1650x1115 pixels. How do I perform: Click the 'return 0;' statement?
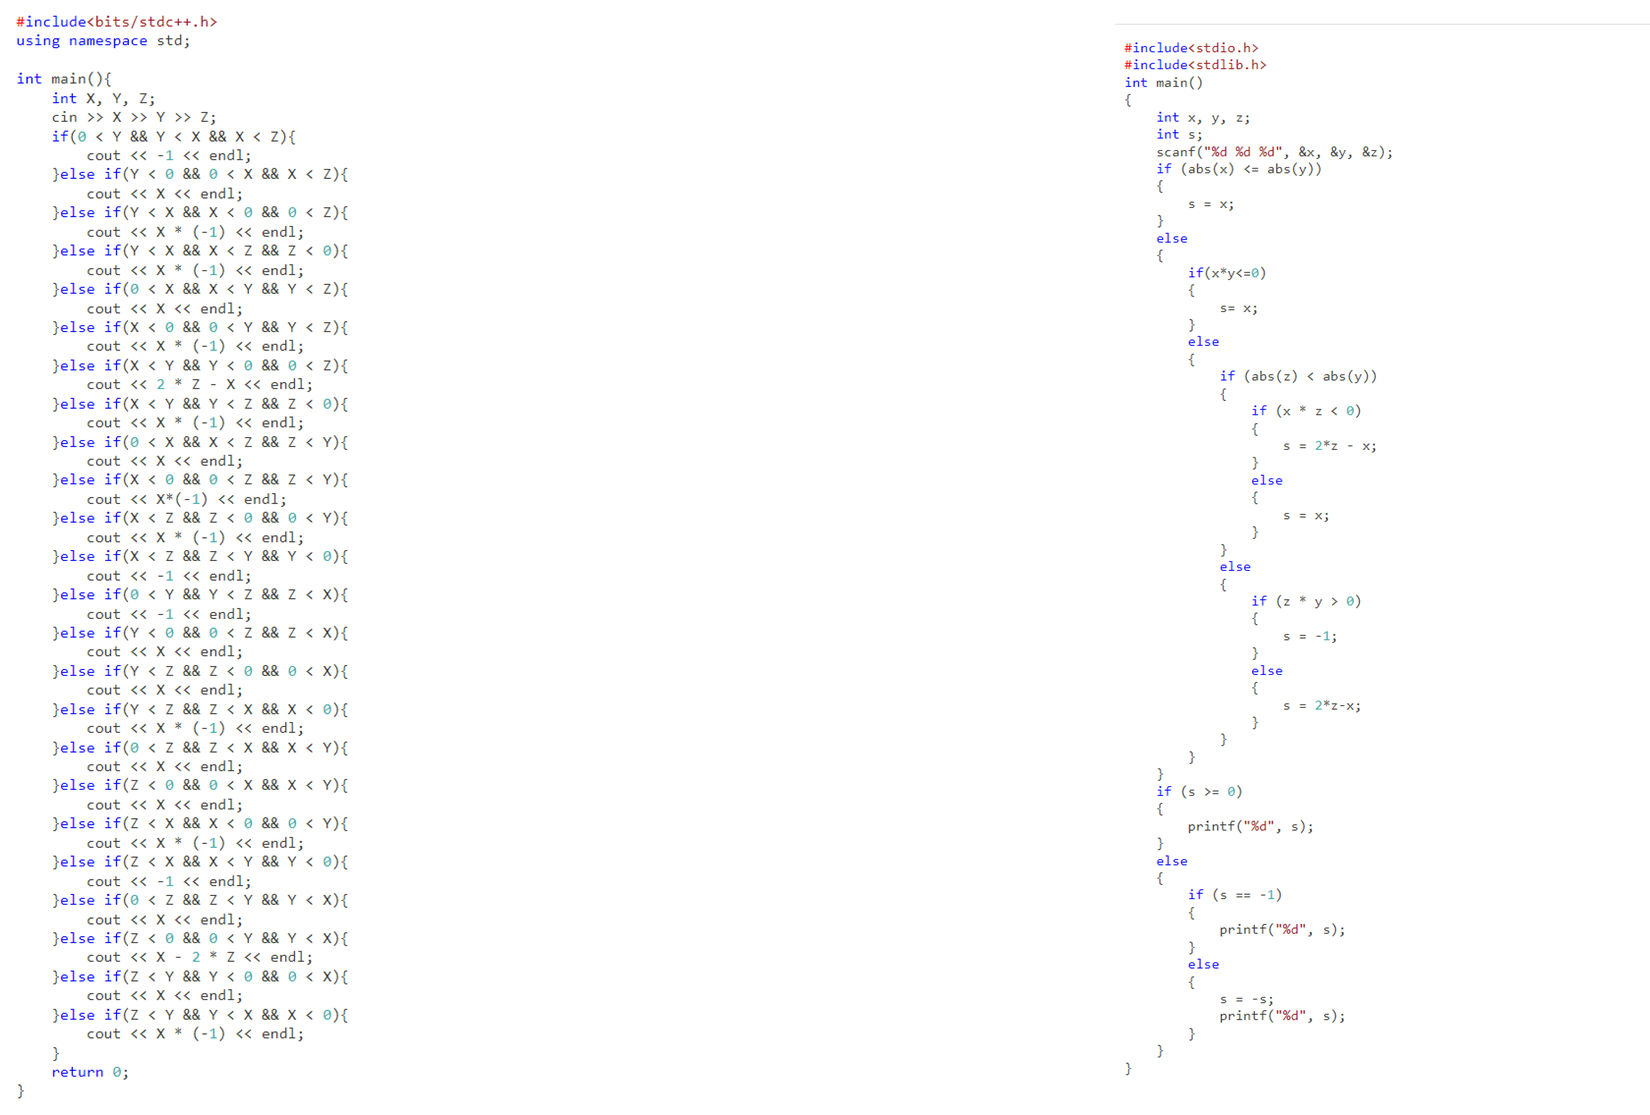coord(90,1072)
